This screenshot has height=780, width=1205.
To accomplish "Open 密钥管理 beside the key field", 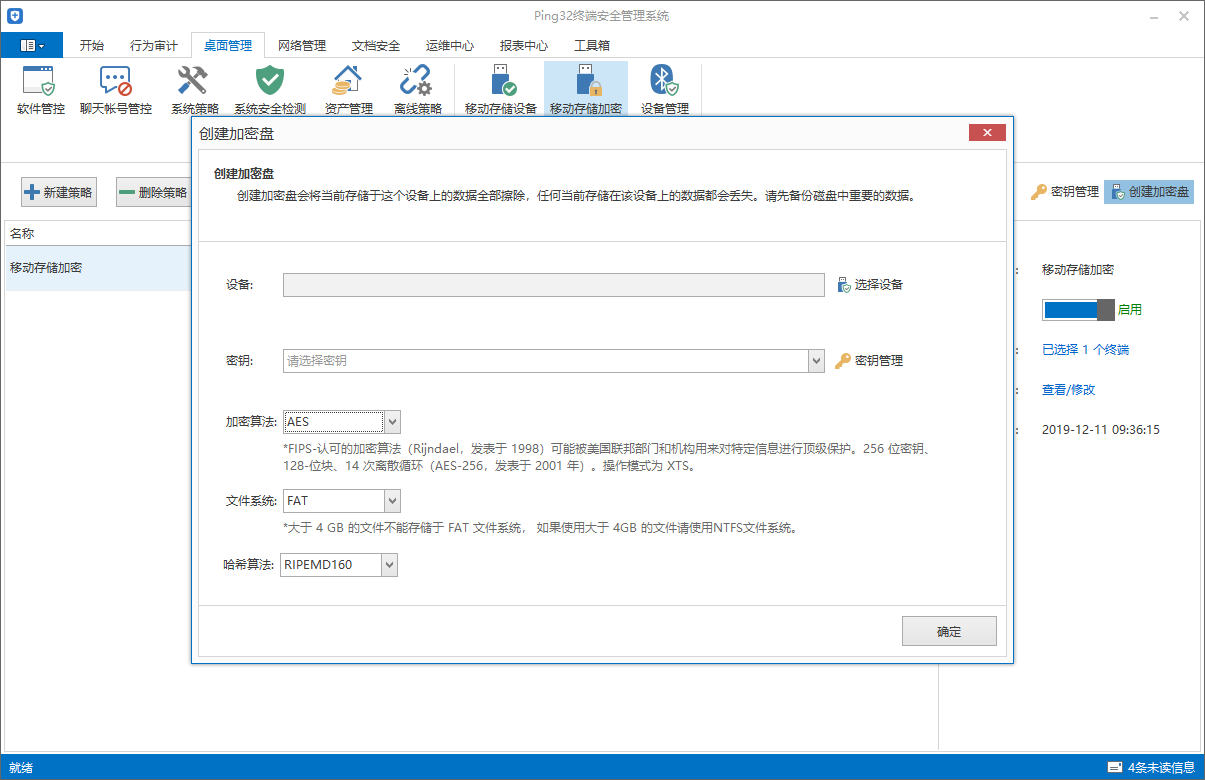I will [x=869, y=360].
